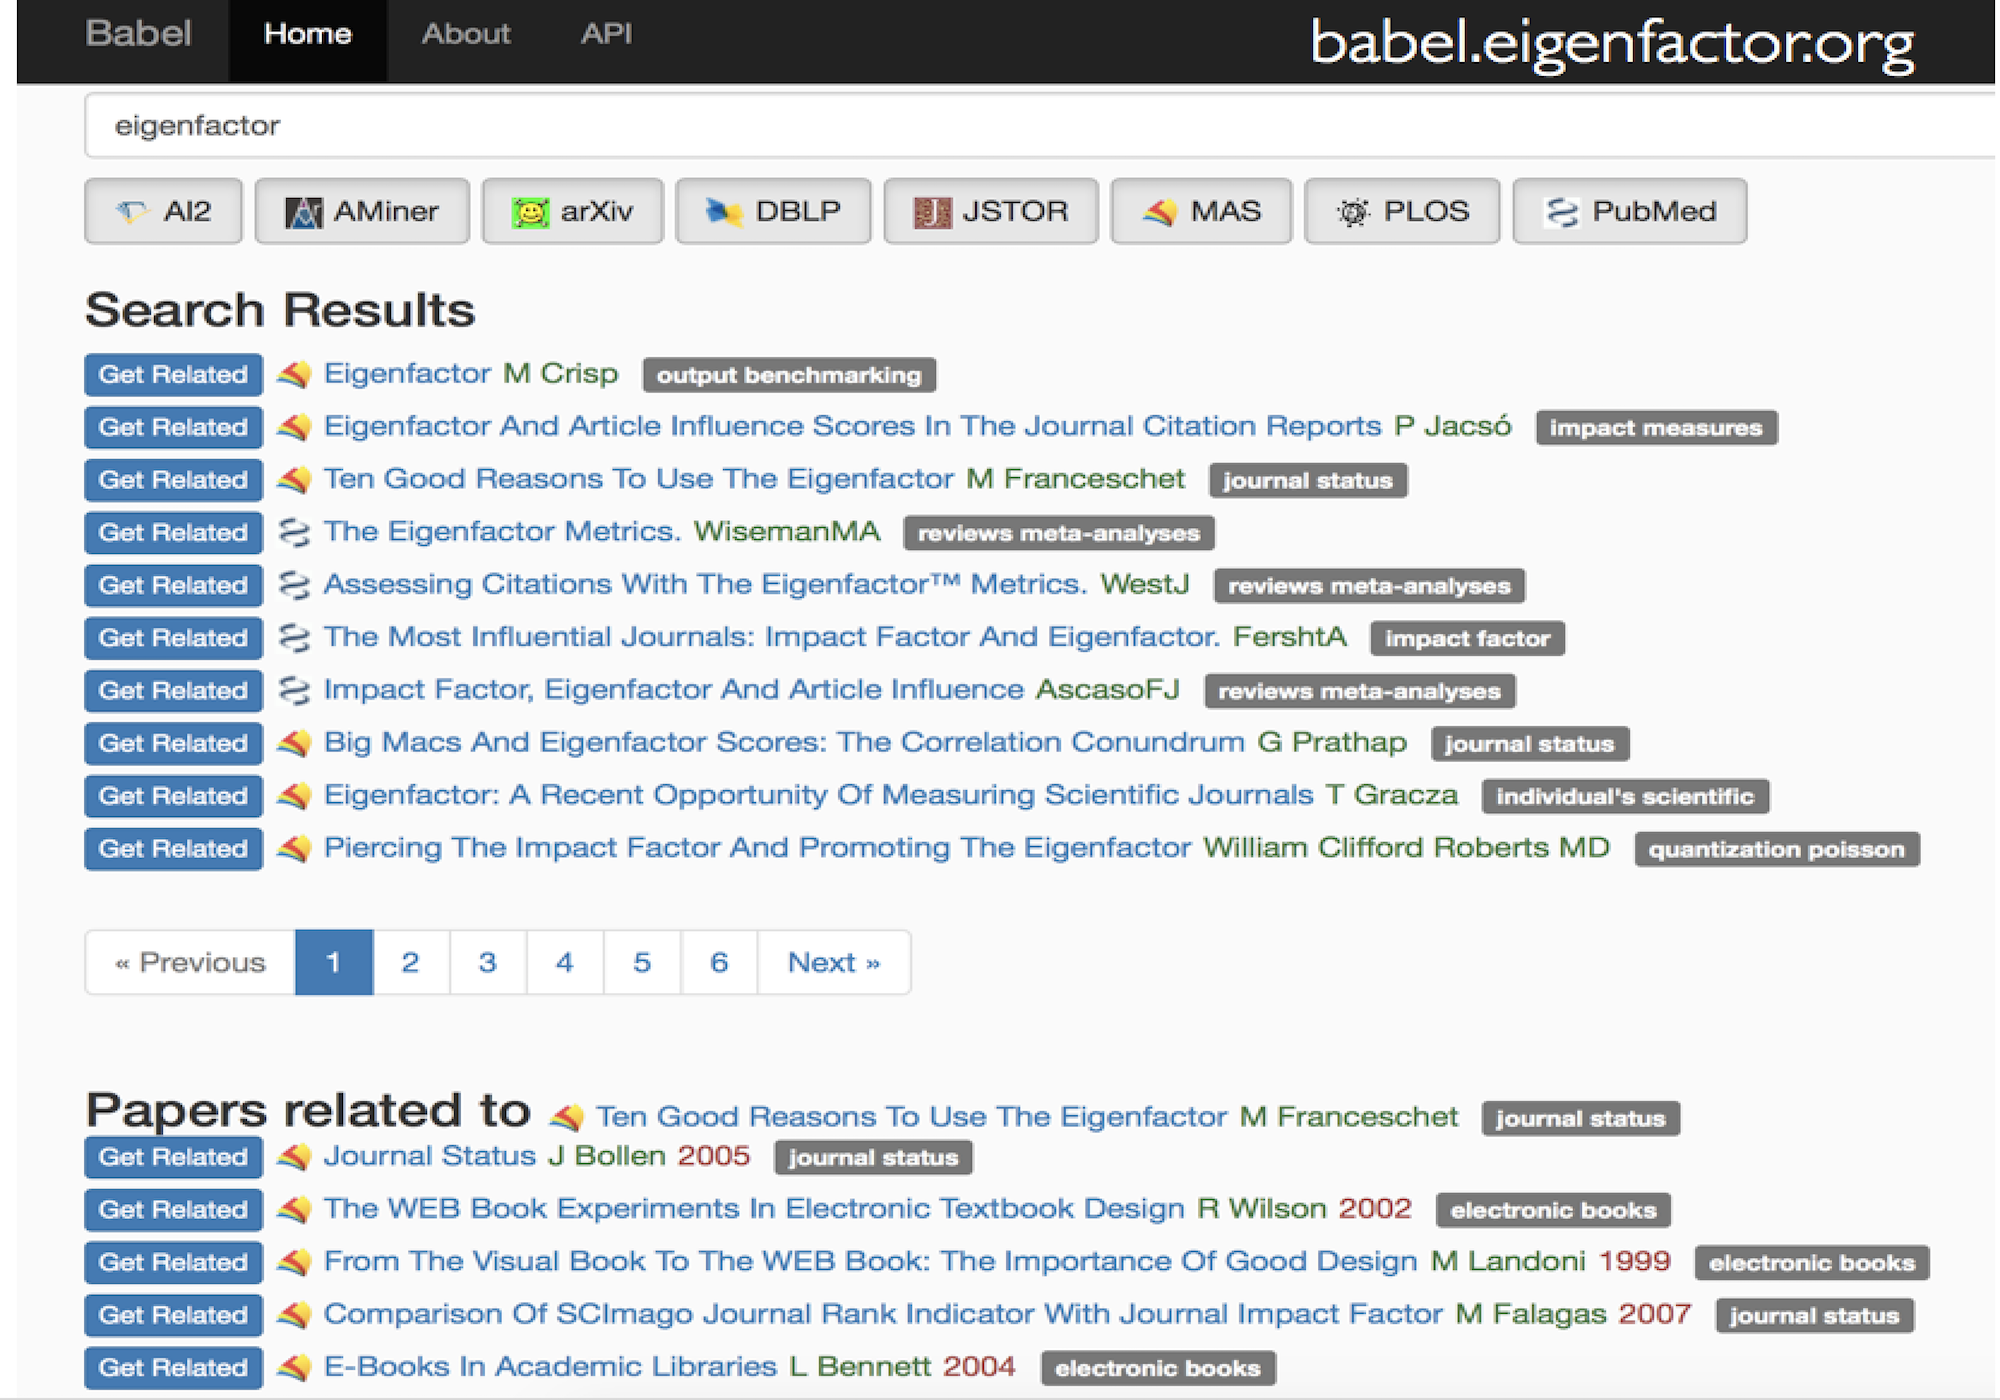Click MAS icon beside T Gracza paper
2000x1400 pixels.
(x=294, y=796)
